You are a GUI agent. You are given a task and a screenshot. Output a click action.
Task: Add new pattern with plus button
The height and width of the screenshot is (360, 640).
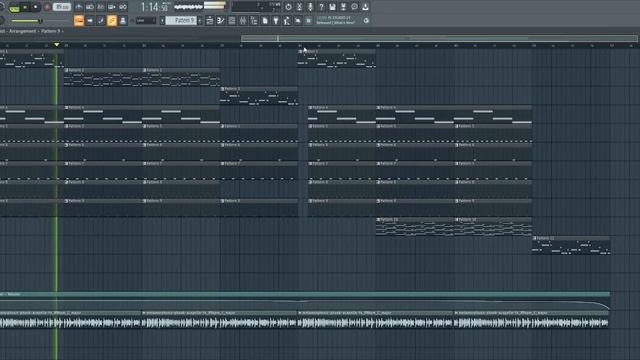200,20
